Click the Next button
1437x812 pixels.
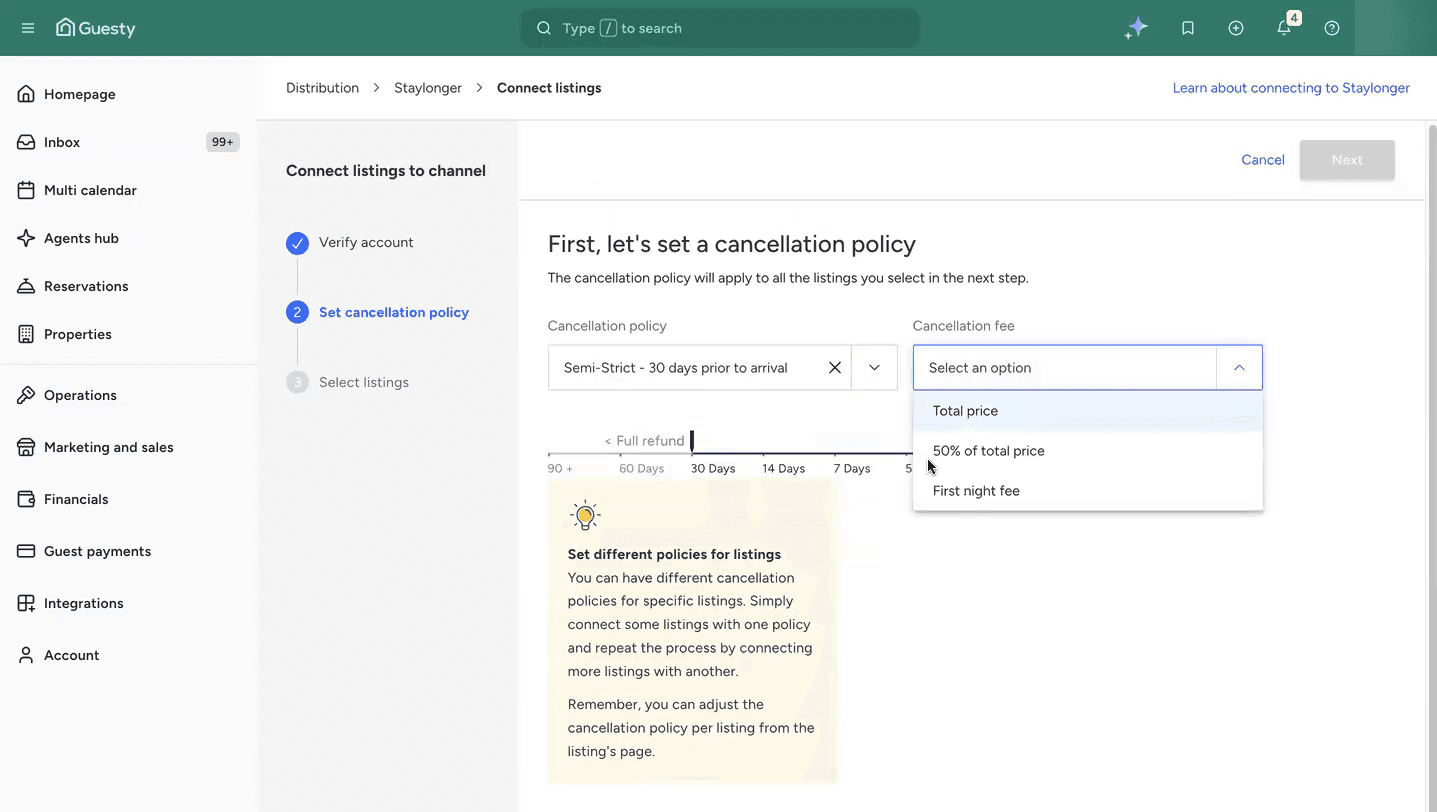tap(1347, 160)
